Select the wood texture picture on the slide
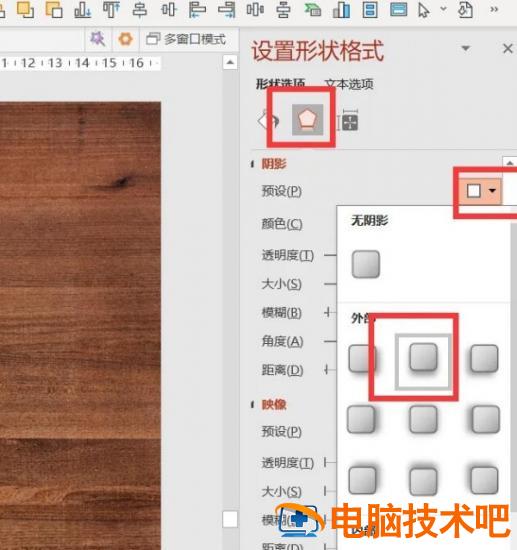Screen dimensions: 517x550 pos(80,326)
